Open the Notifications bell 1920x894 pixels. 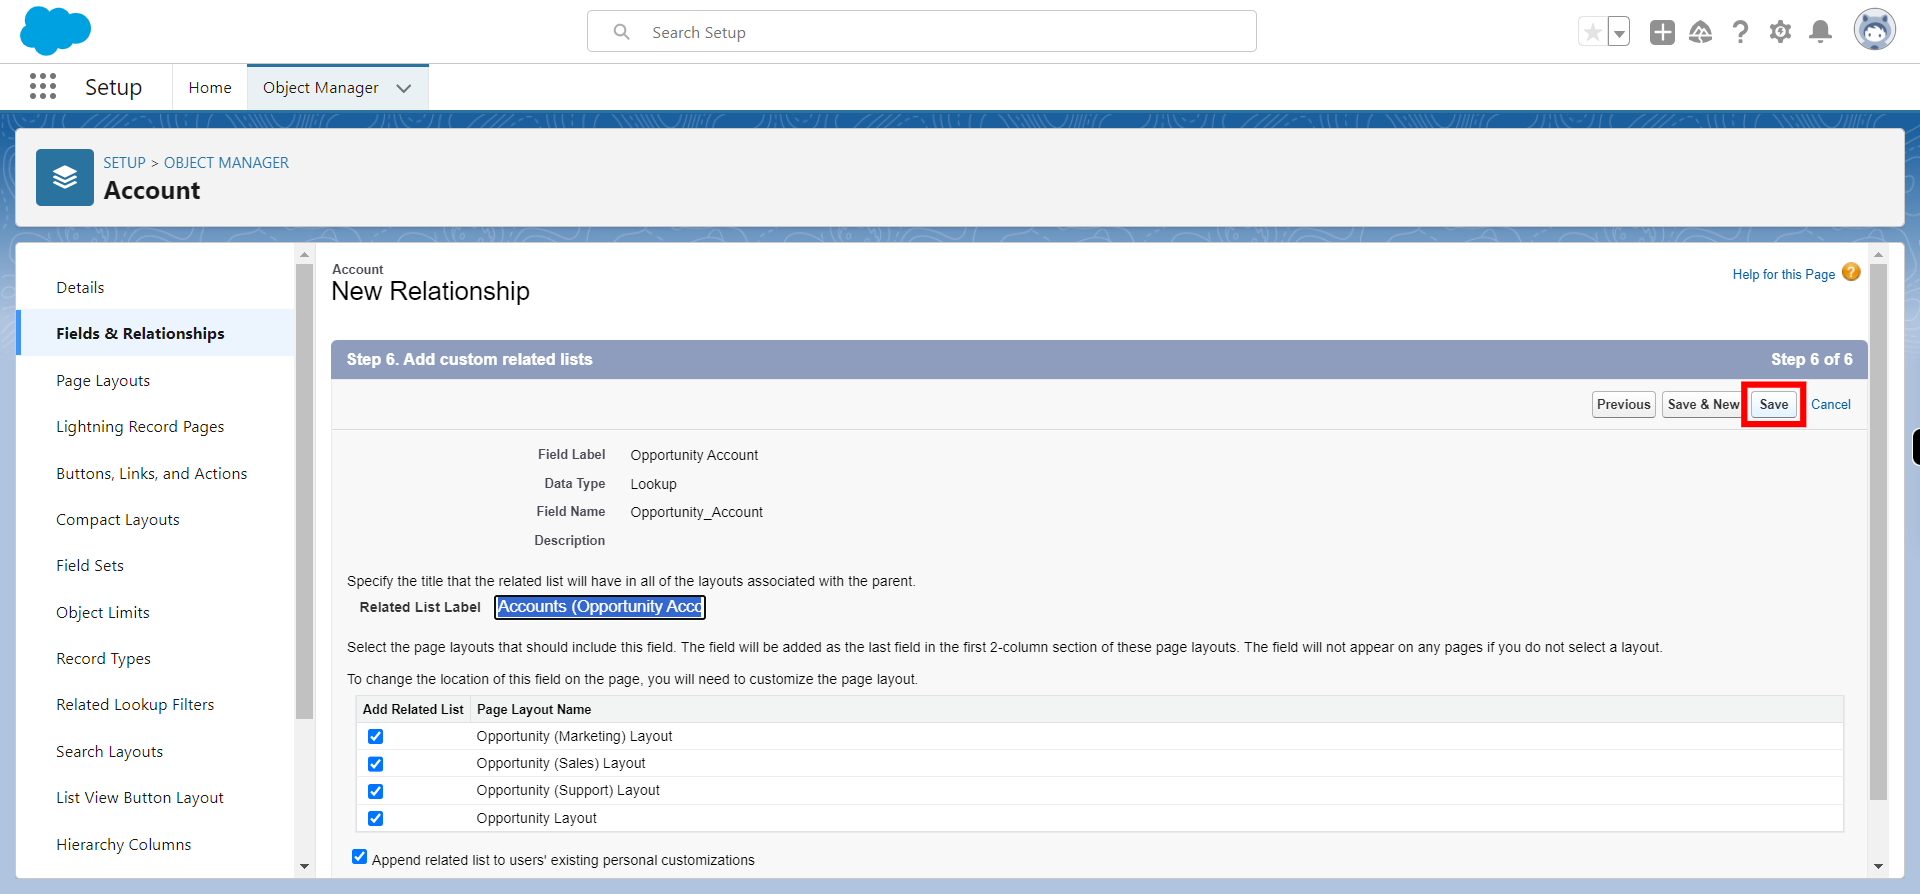[1821, 32]
